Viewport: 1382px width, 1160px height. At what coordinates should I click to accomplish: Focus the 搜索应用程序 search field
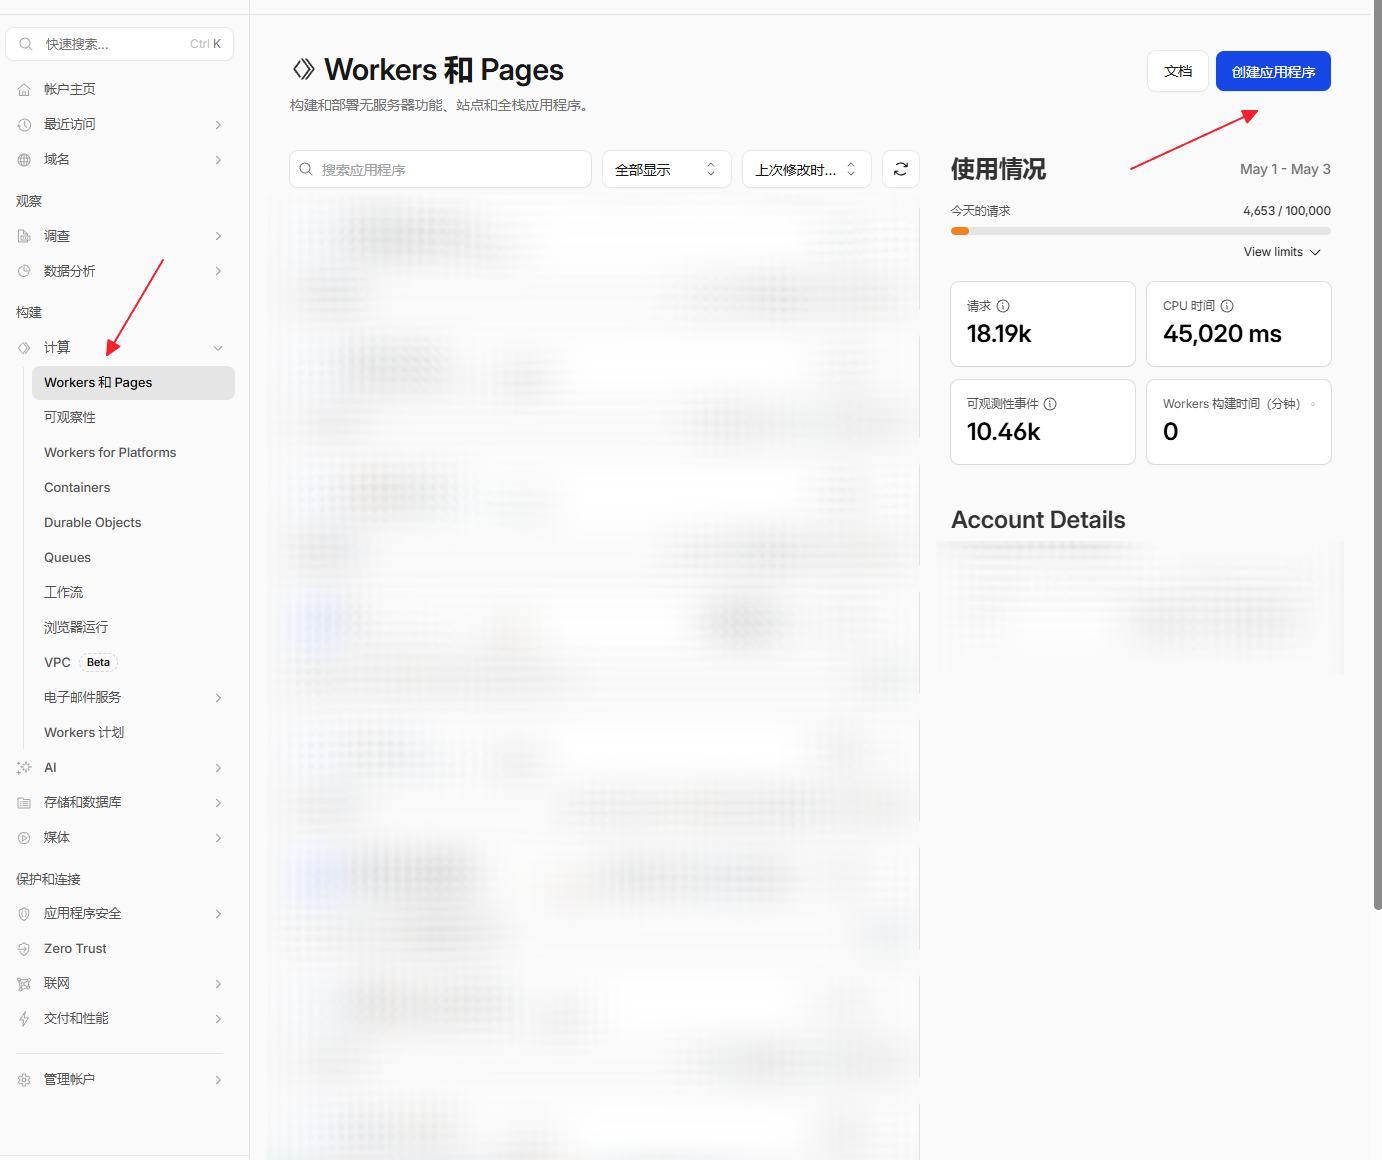pos(440,169)
